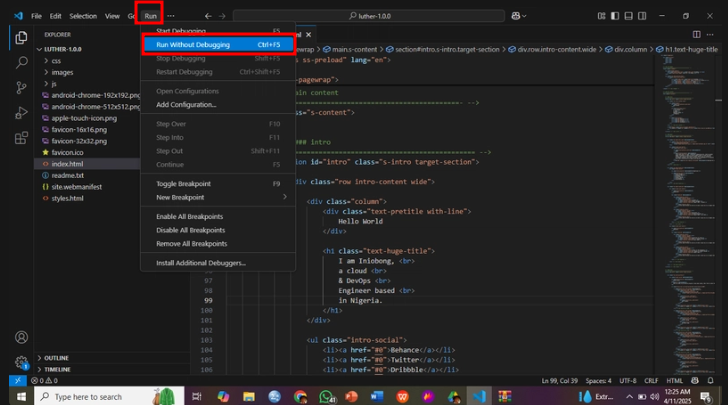The image size is (728, 405).
Task: Open the Manage gear icon
Action: click(21, 362)
